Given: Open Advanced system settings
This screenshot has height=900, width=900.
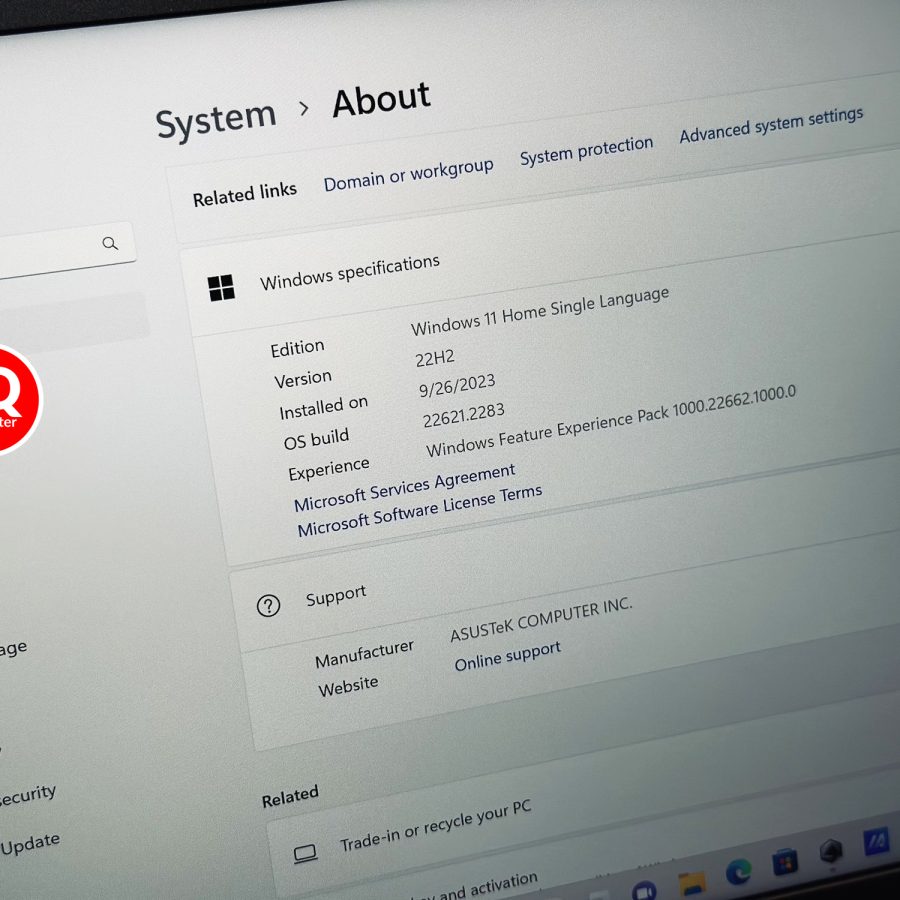Looking at the screenshot, I should 771,125.
